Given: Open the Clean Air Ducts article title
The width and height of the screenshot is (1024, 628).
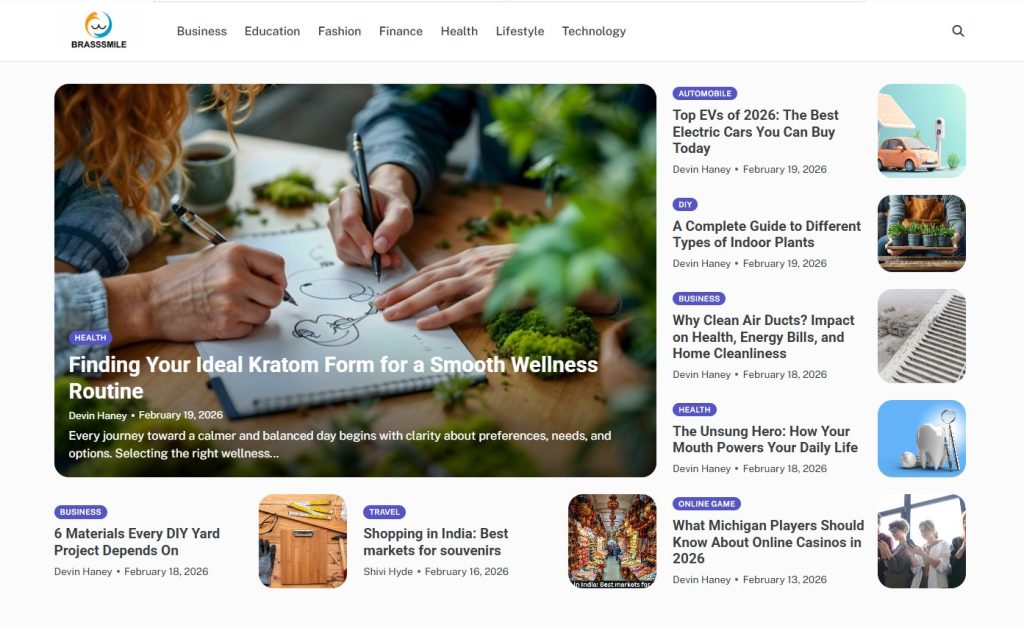Looking at the screenshot, I should pos(763,337).
